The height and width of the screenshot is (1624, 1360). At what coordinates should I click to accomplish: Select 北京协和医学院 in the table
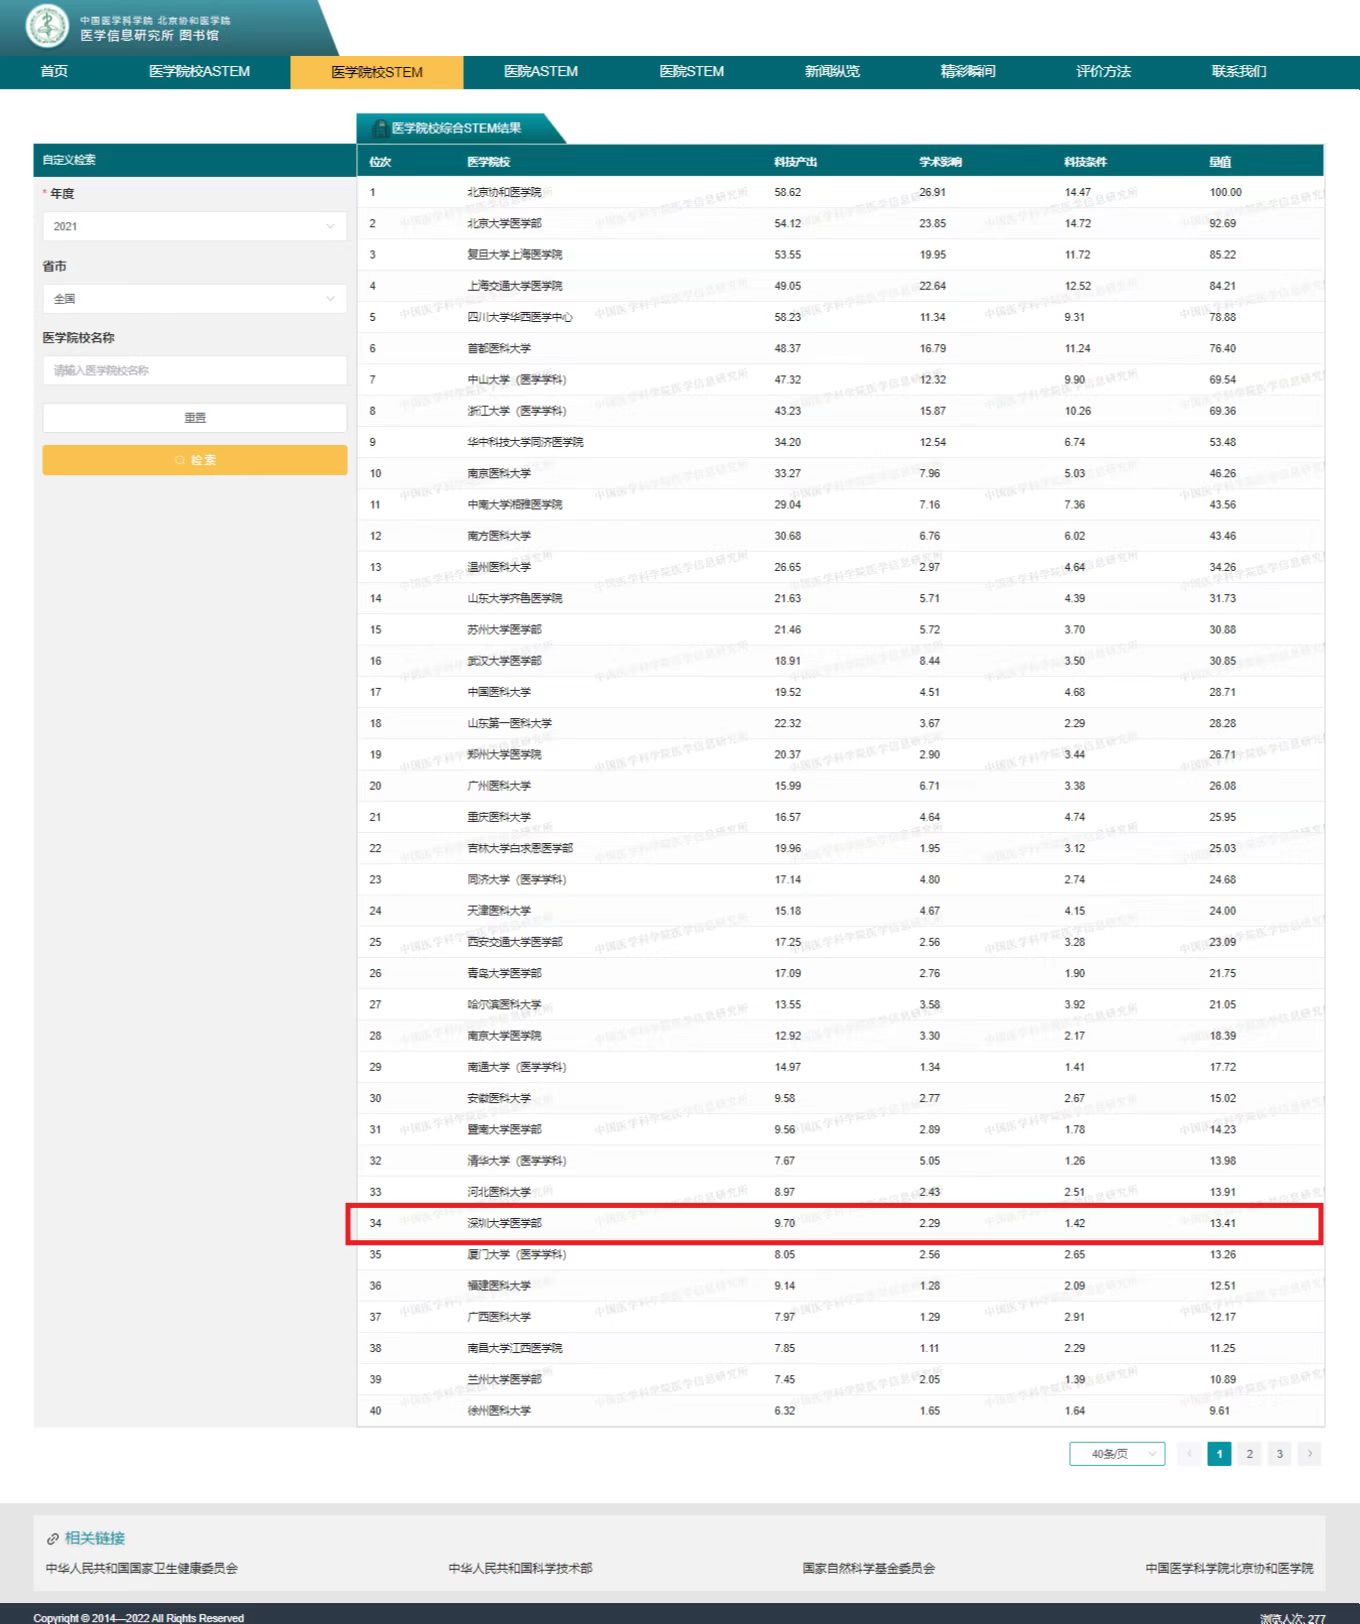(x=504, y=192)
